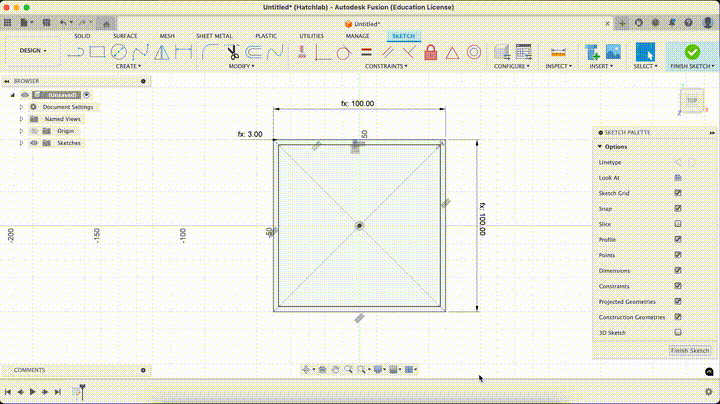The width and height of the screenshot is (720, 404).
Task: Toggle the Sketch Grid checkbox
Action: coord(678,193)
